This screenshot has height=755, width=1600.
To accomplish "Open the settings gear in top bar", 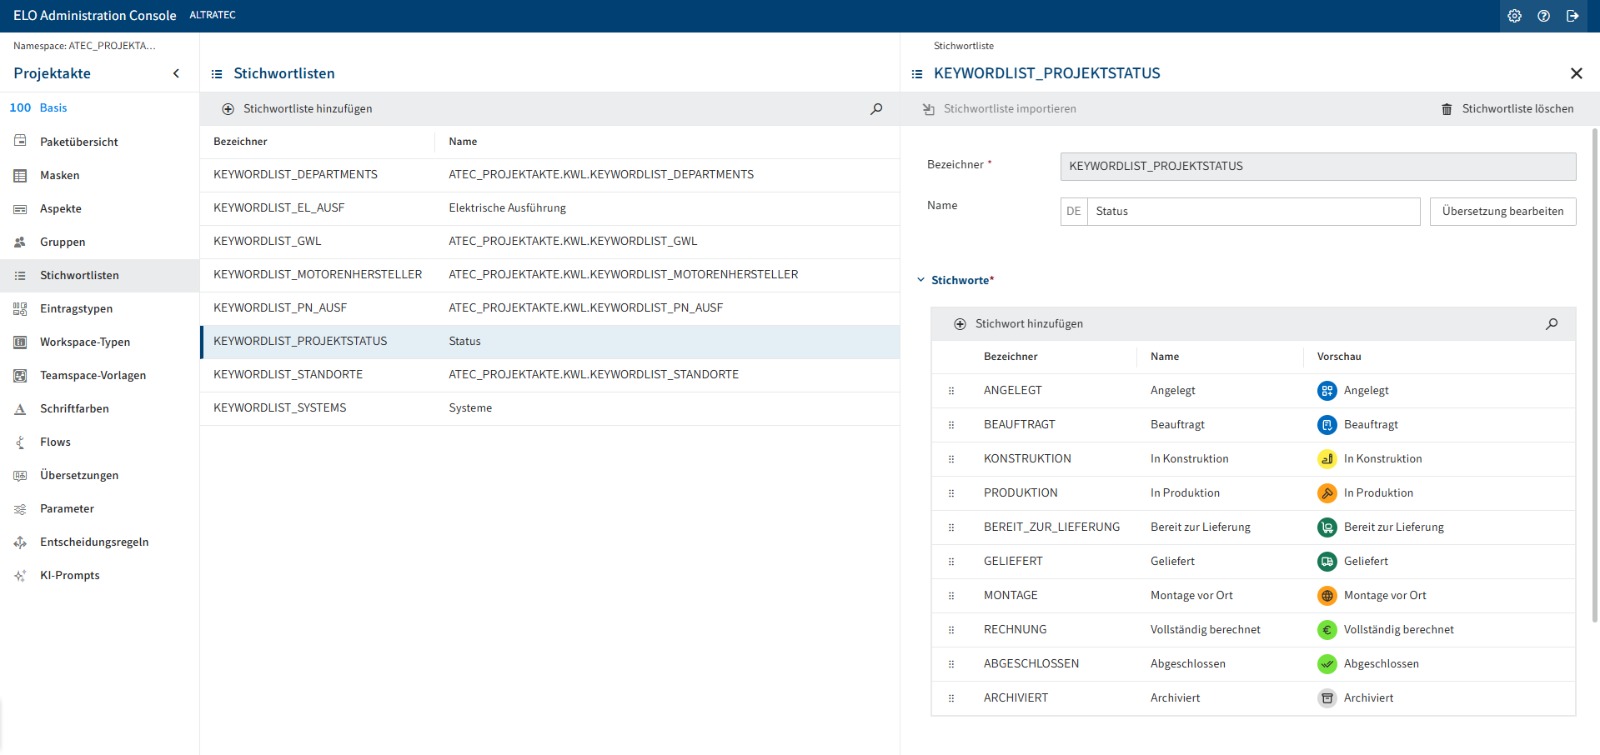I will (1514, 16).
